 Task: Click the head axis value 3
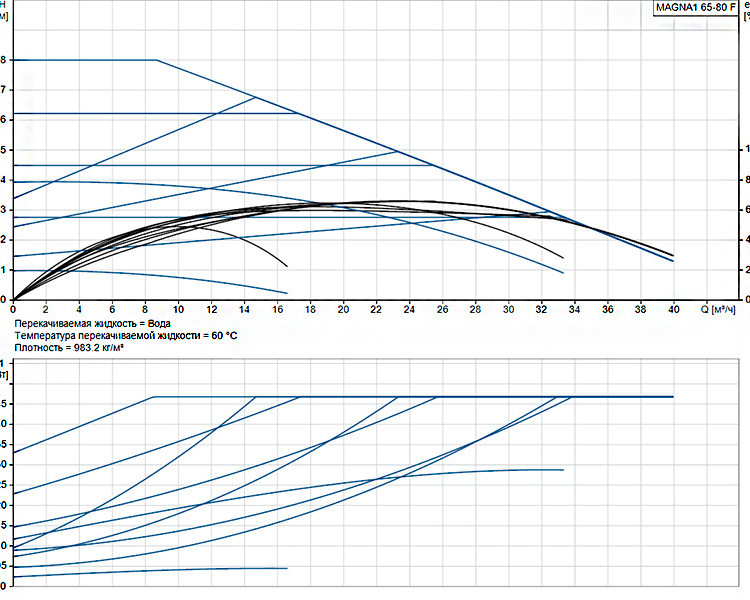[3, 210]
